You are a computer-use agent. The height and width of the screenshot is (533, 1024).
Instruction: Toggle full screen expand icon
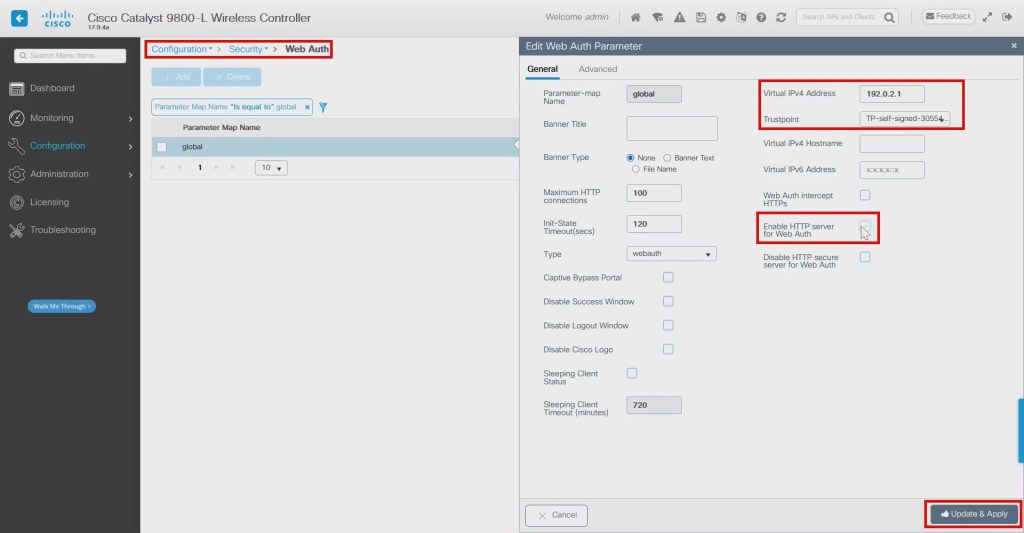tap(987, 17)
